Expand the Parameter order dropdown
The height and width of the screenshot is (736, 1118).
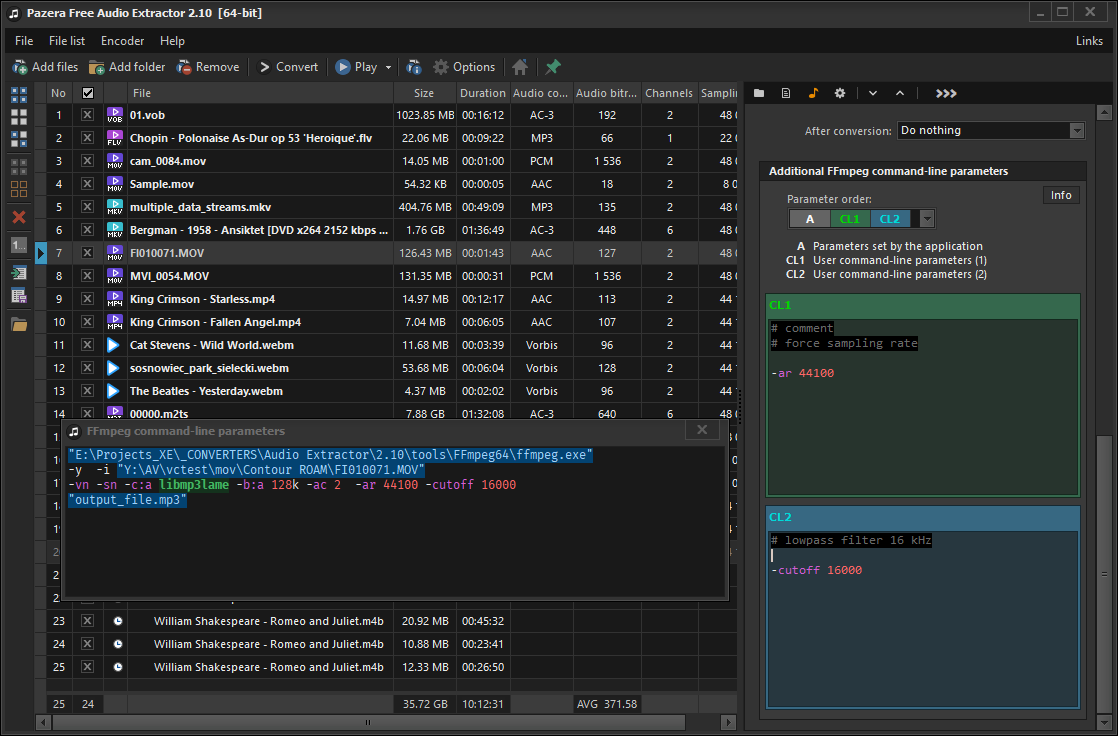pyautogui.click(x=927, y=219)
